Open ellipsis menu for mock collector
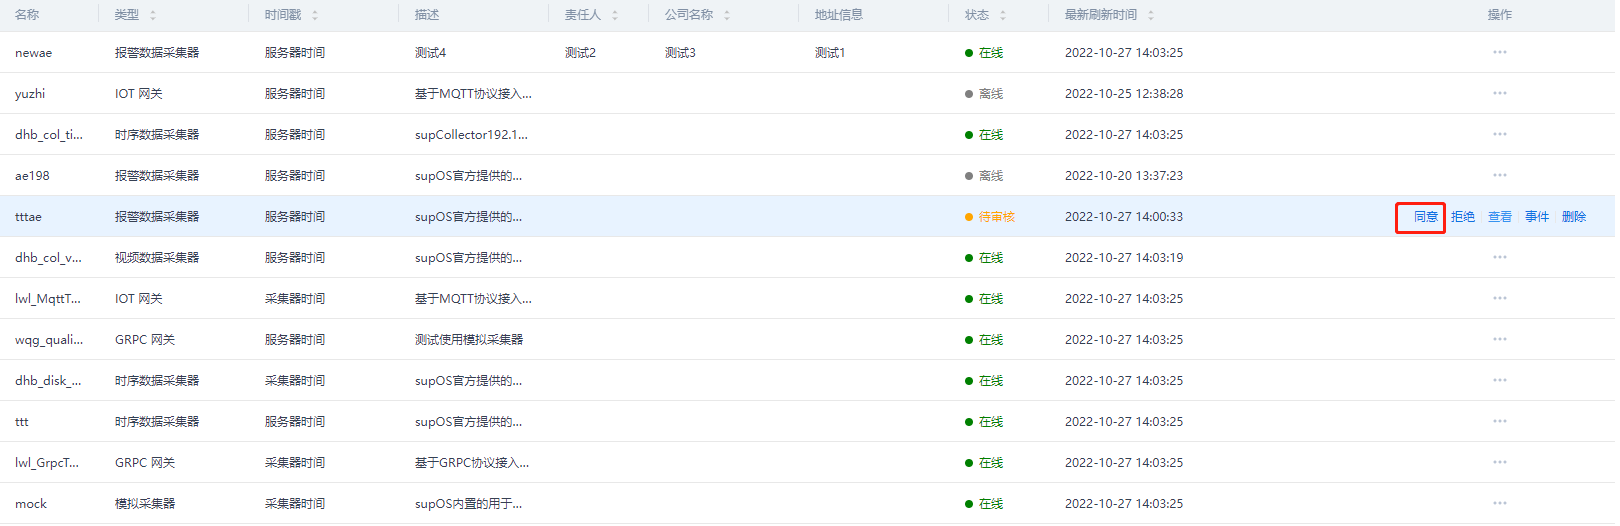1620x526 pixels. (1499, 503)
